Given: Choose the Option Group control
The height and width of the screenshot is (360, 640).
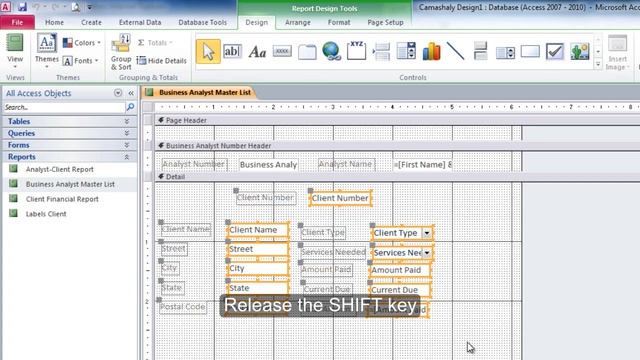Looking at the screenshot, I should [x=356, y=51].
